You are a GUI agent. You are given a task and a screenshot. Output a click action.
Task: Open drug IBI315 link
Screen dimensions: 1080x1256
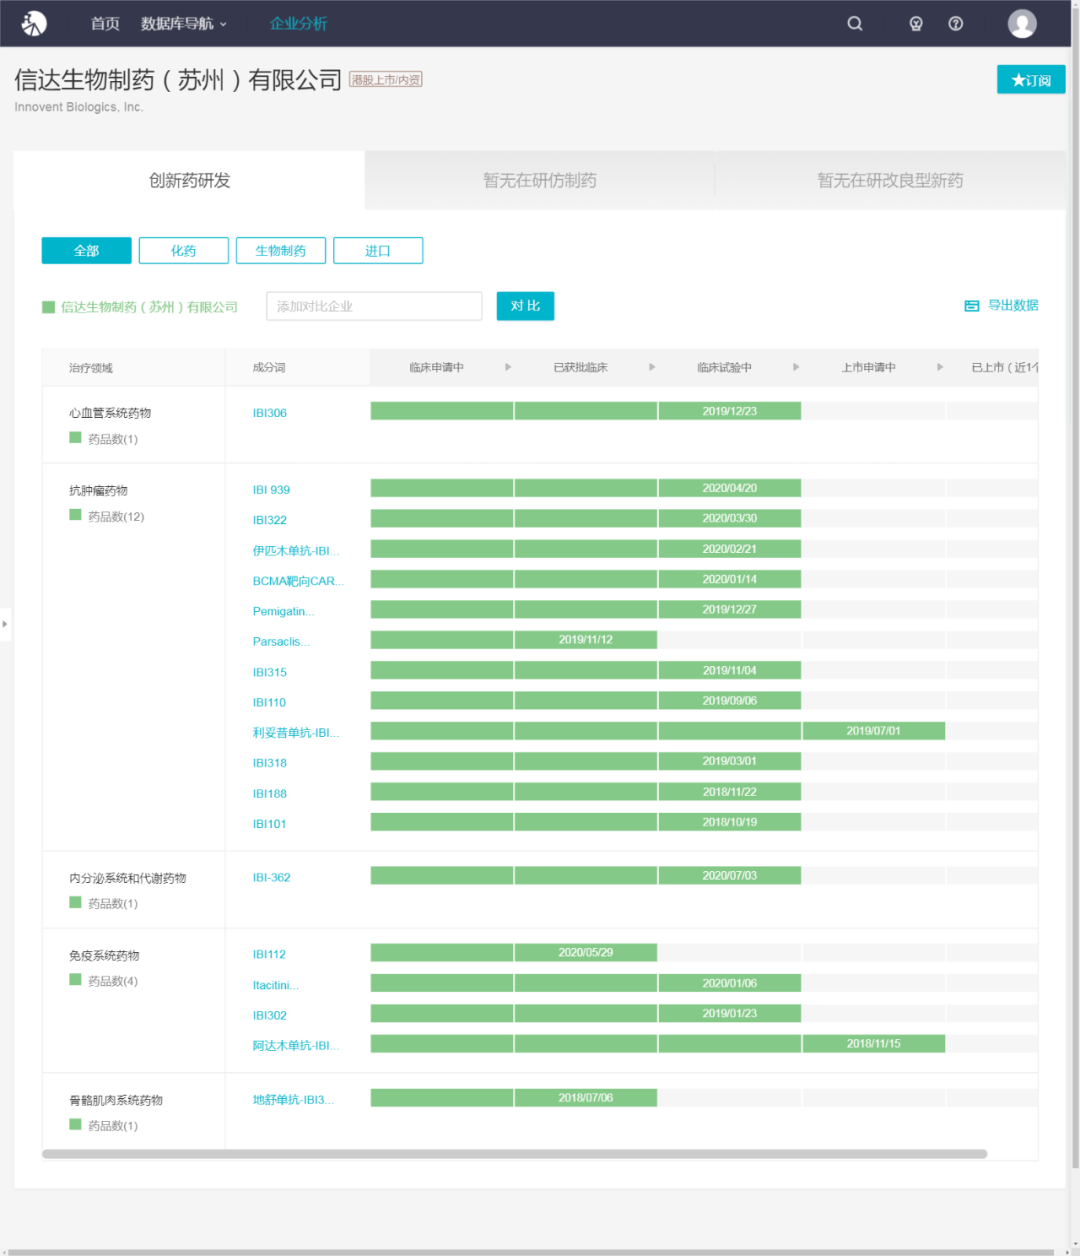pyautogui.click(x=270, y=672)
